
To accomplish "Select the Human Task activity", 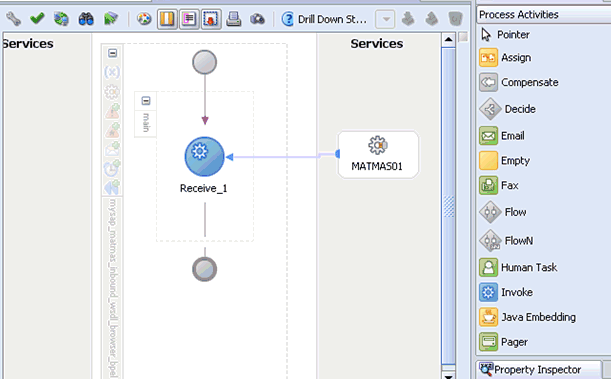I will [518, 267].
